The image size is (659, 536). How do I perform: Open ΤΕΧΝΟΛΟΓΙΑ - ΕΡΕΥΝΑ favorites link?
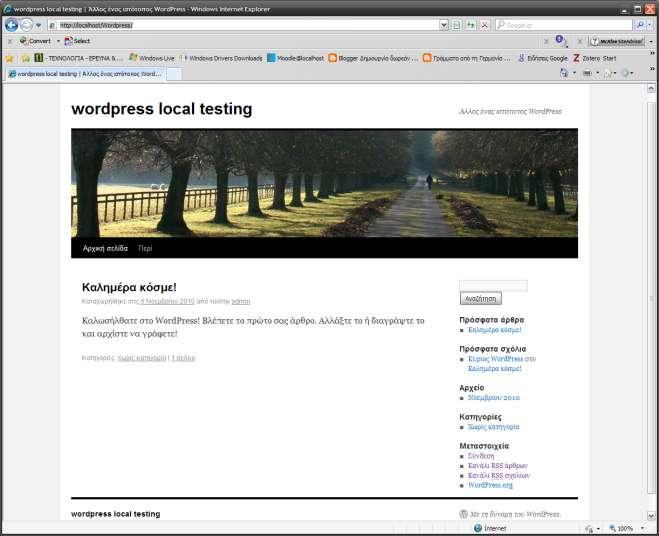pos(79,58)
